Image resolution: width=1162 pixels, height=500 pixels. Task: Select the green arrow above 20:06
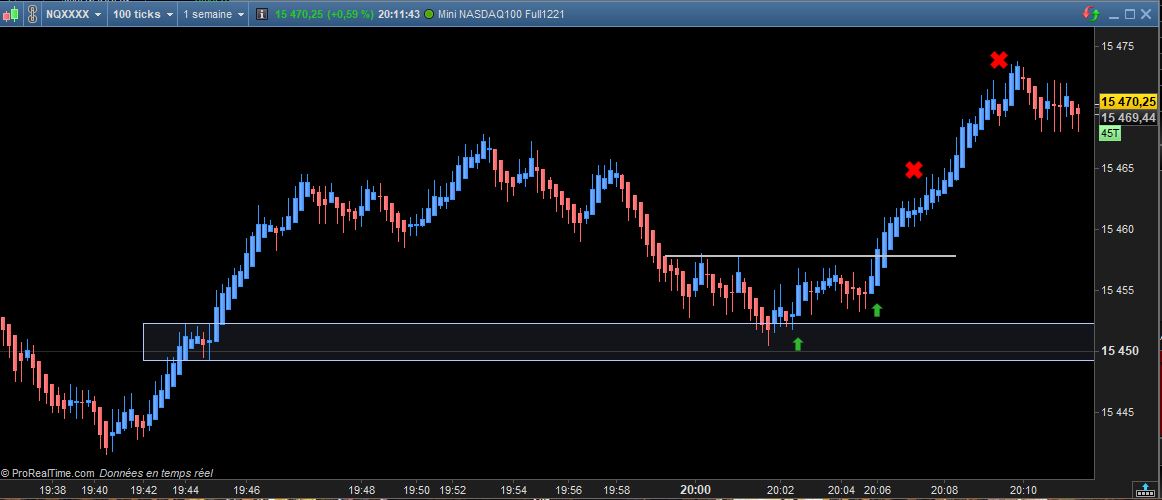(877, 310)
